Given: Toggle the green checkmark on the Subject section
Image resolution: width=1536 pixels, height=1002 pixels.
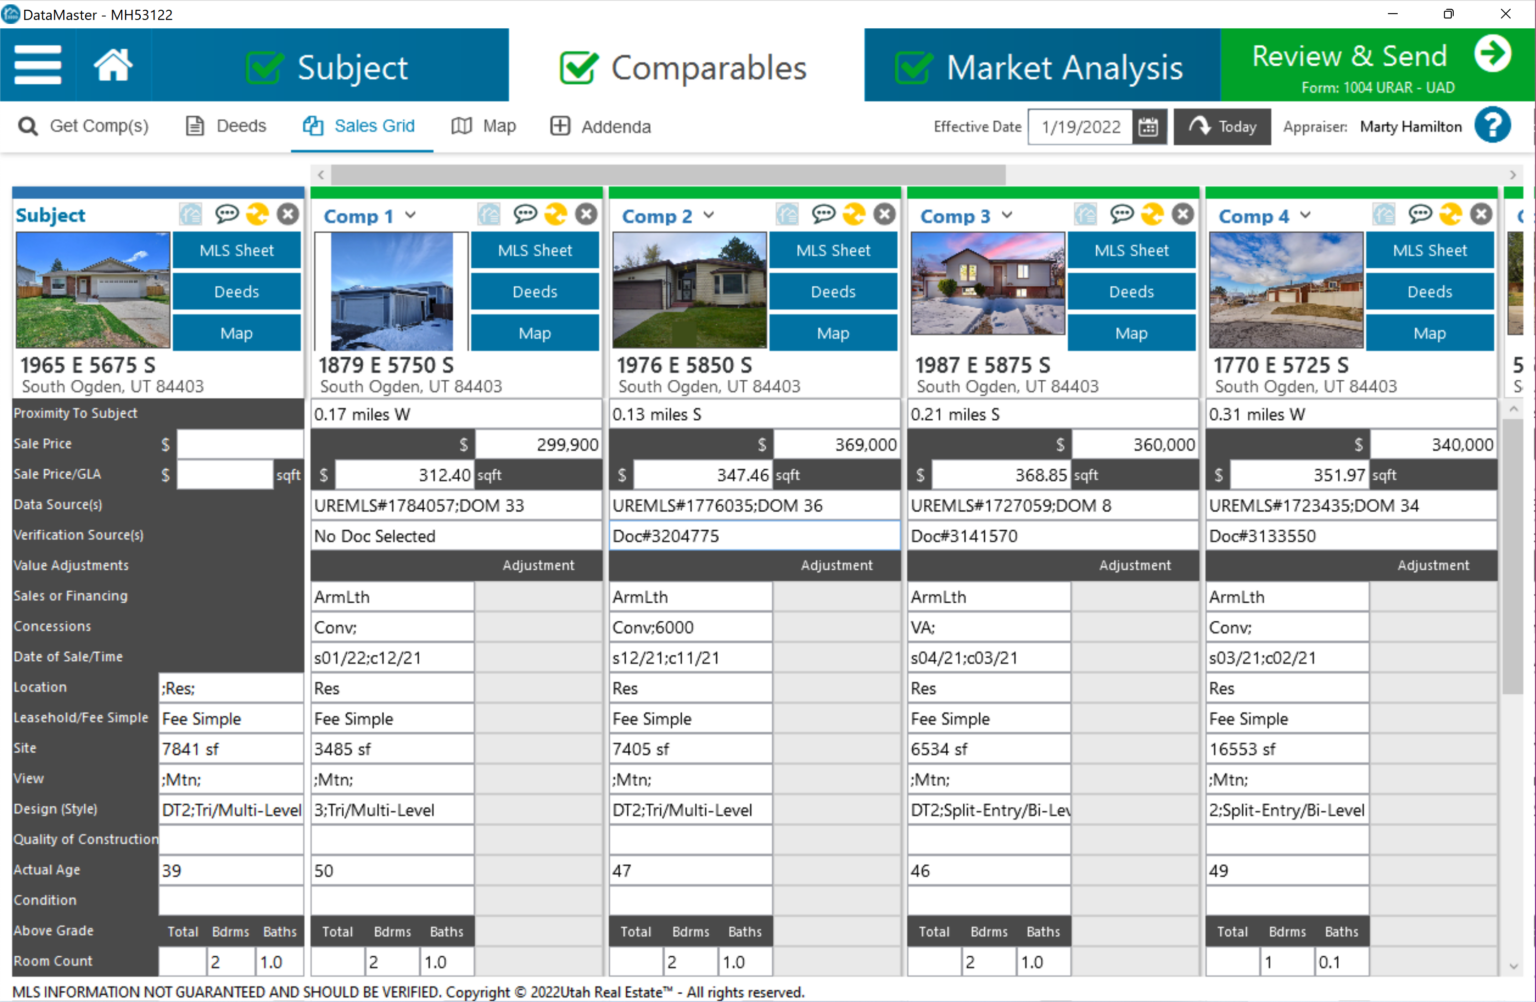Looking at the screenshot, I should tap(265, 64).
